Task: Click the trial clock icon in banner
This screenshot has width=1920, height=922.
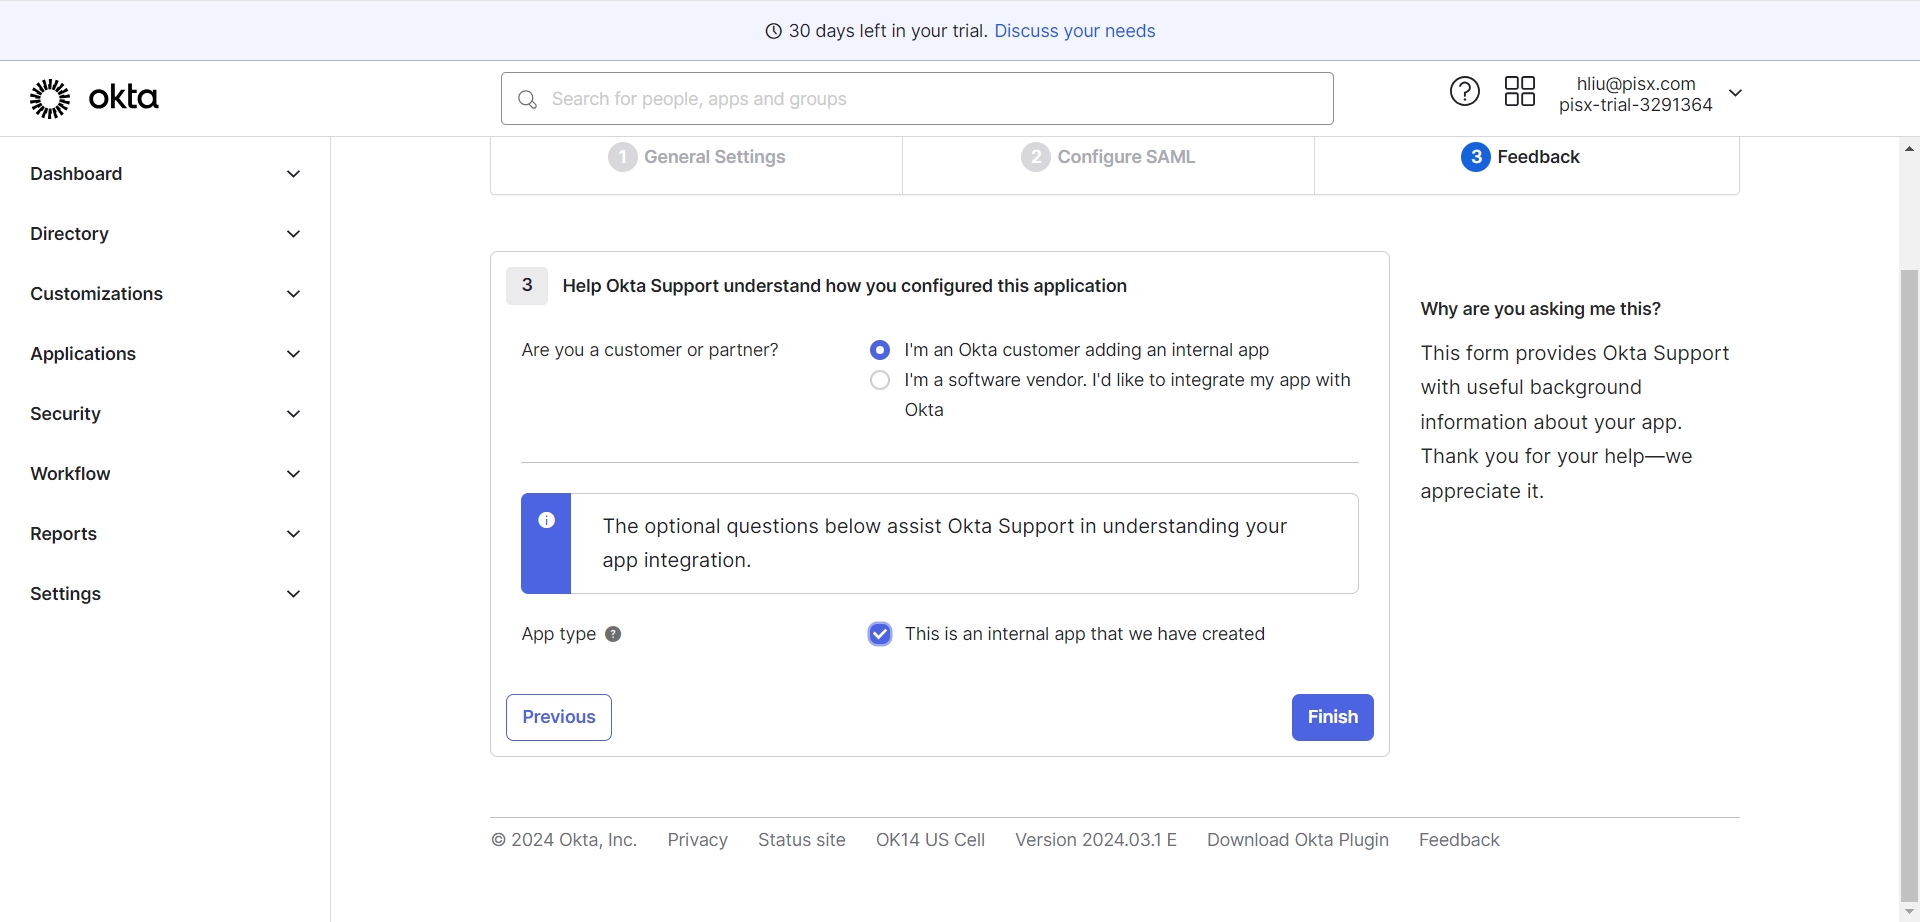Action: coord(773,31)
